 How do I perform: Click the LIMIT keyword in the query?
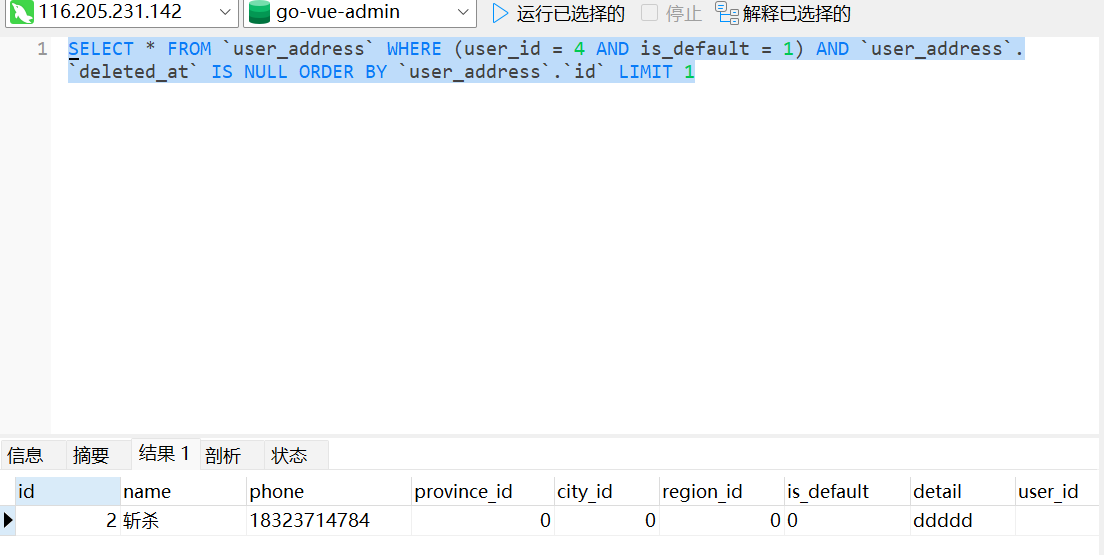tap(646, 72)
